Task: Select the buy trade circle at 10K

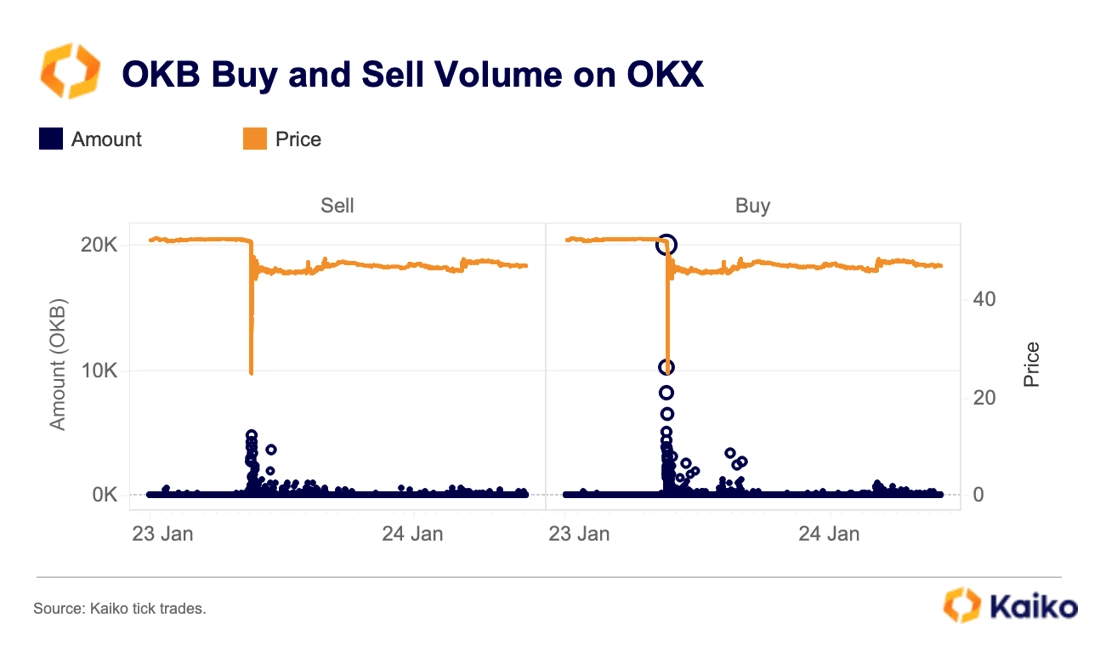Action: point(666,368)
